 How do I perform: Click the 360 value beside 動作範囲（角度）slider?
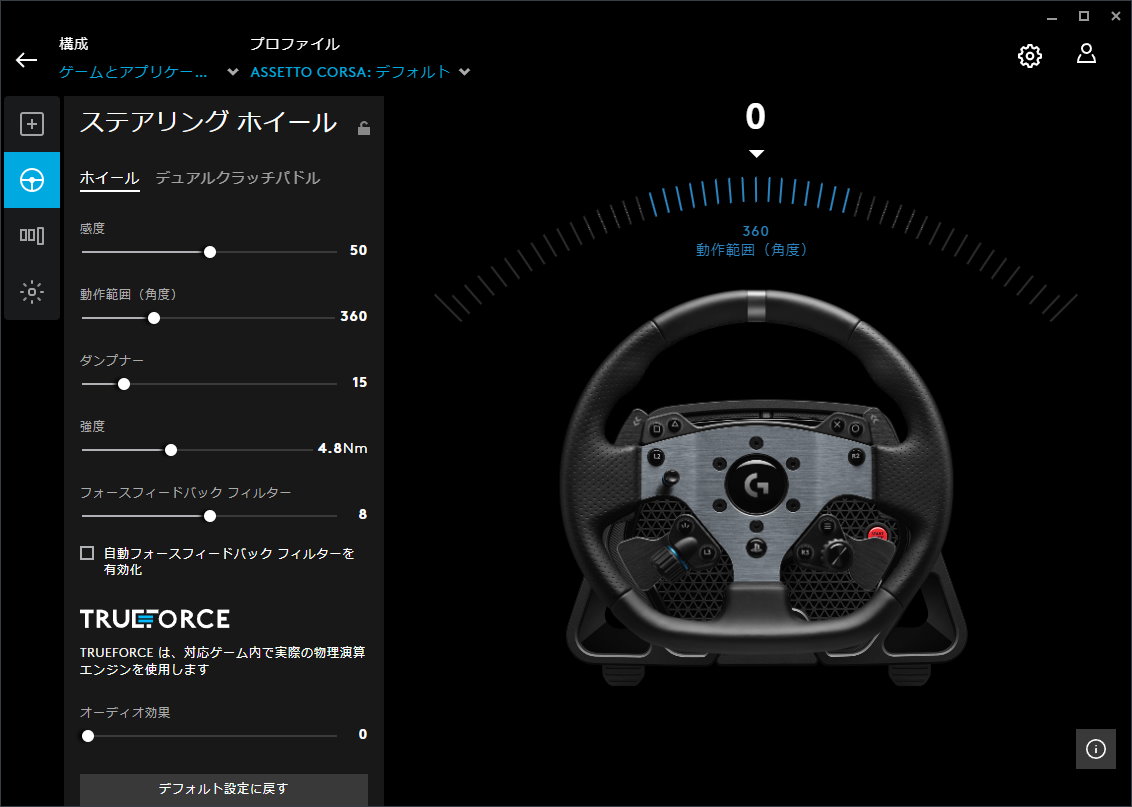(x=354, y=316)
